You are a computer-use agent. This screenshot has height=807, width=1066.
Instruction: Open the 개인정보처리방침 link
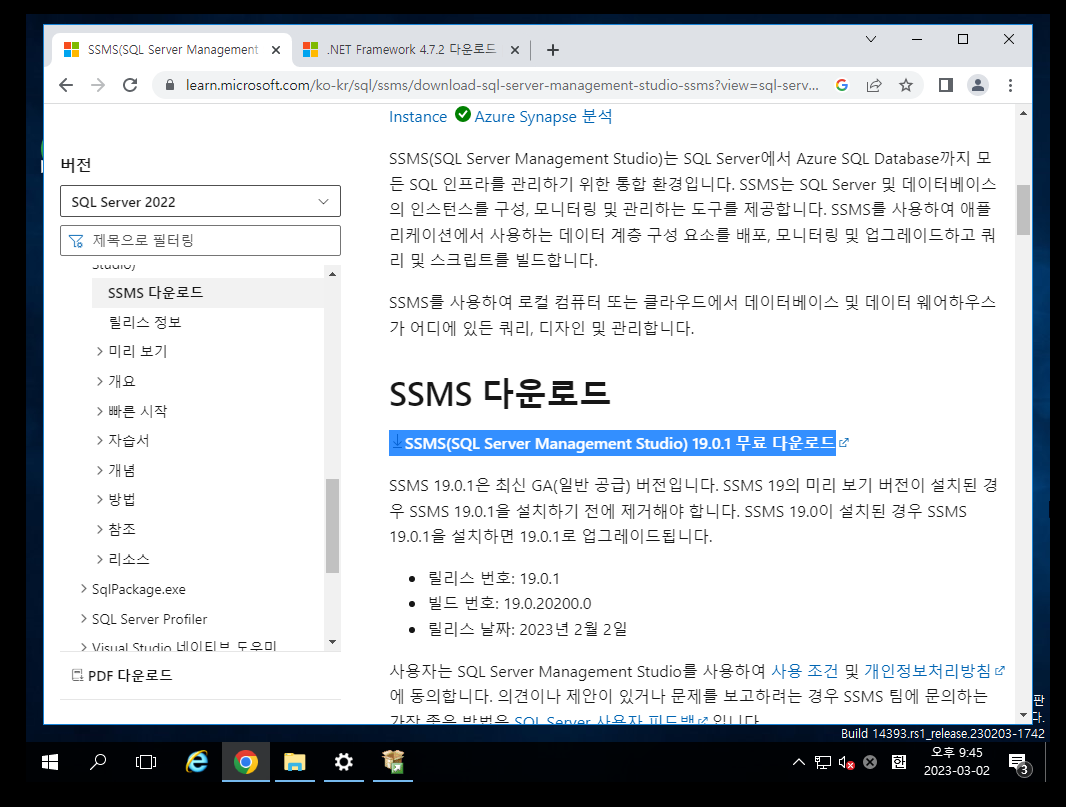933,672
